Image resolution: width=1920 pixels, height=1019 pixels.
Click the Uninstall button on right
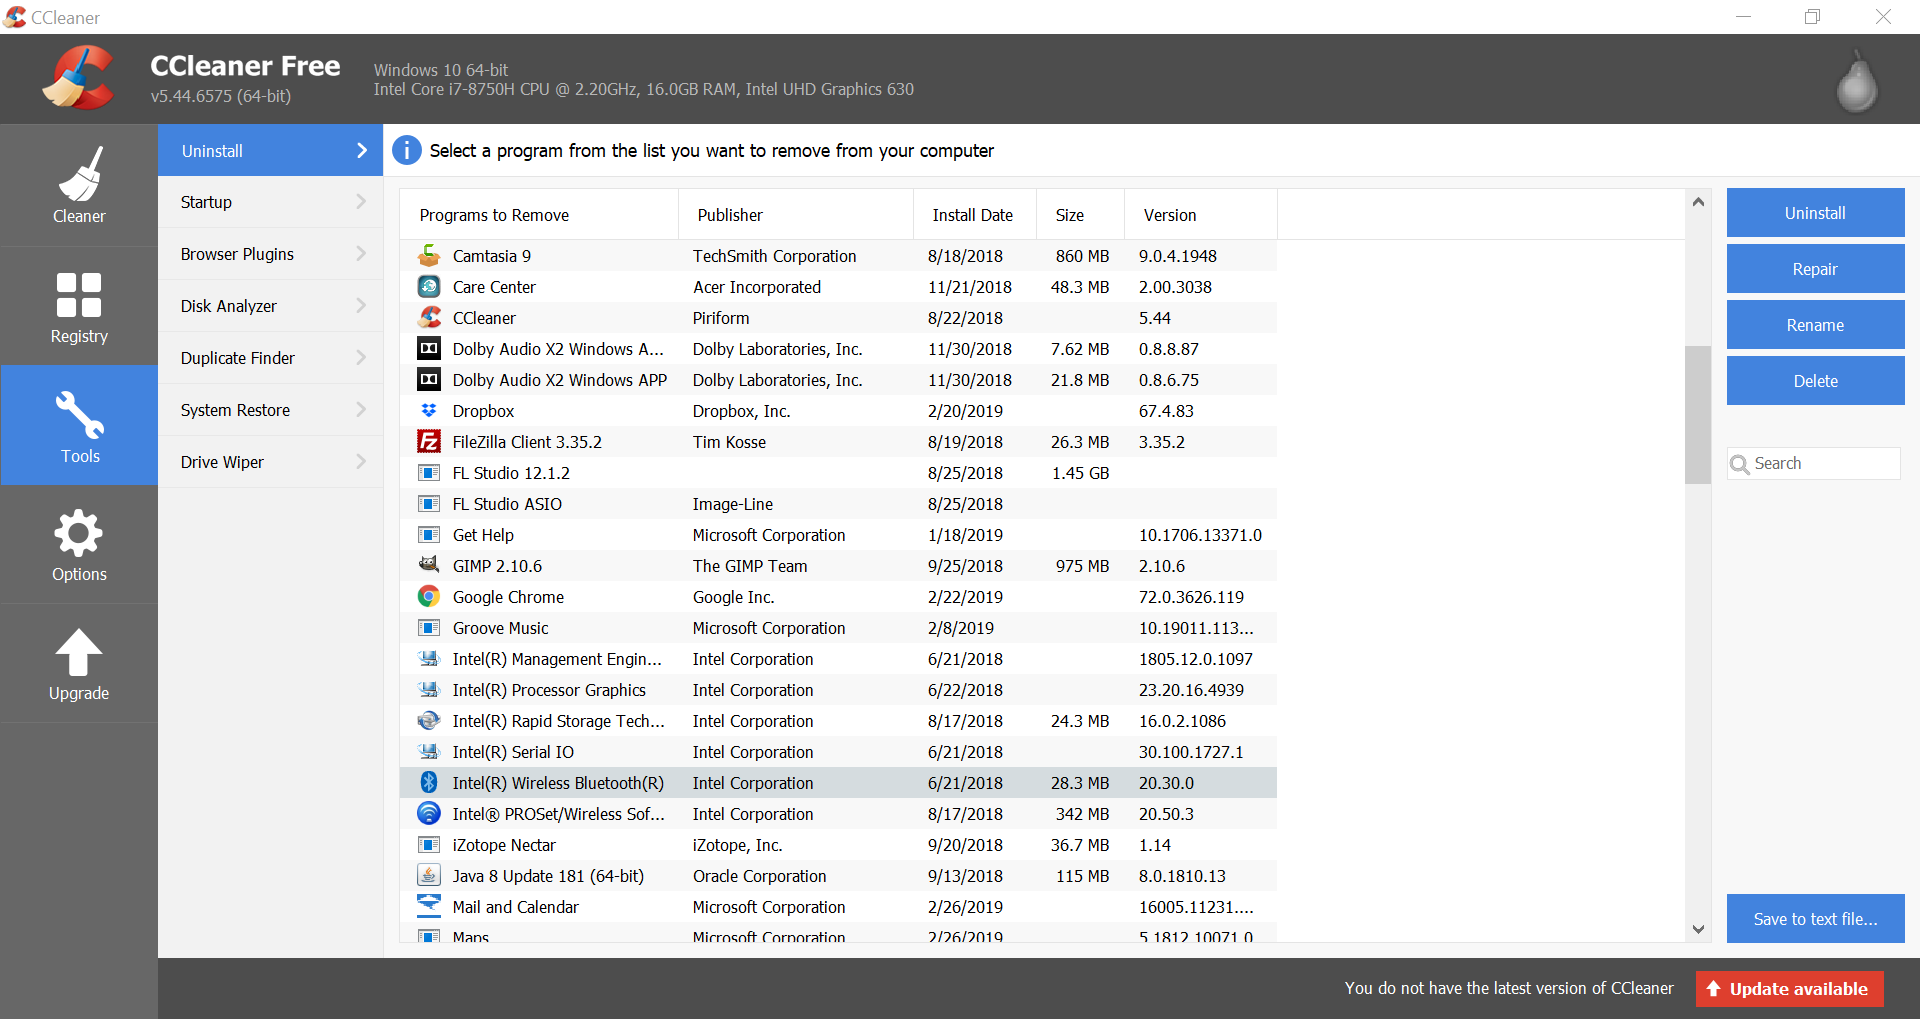[x=1815, y=213]
